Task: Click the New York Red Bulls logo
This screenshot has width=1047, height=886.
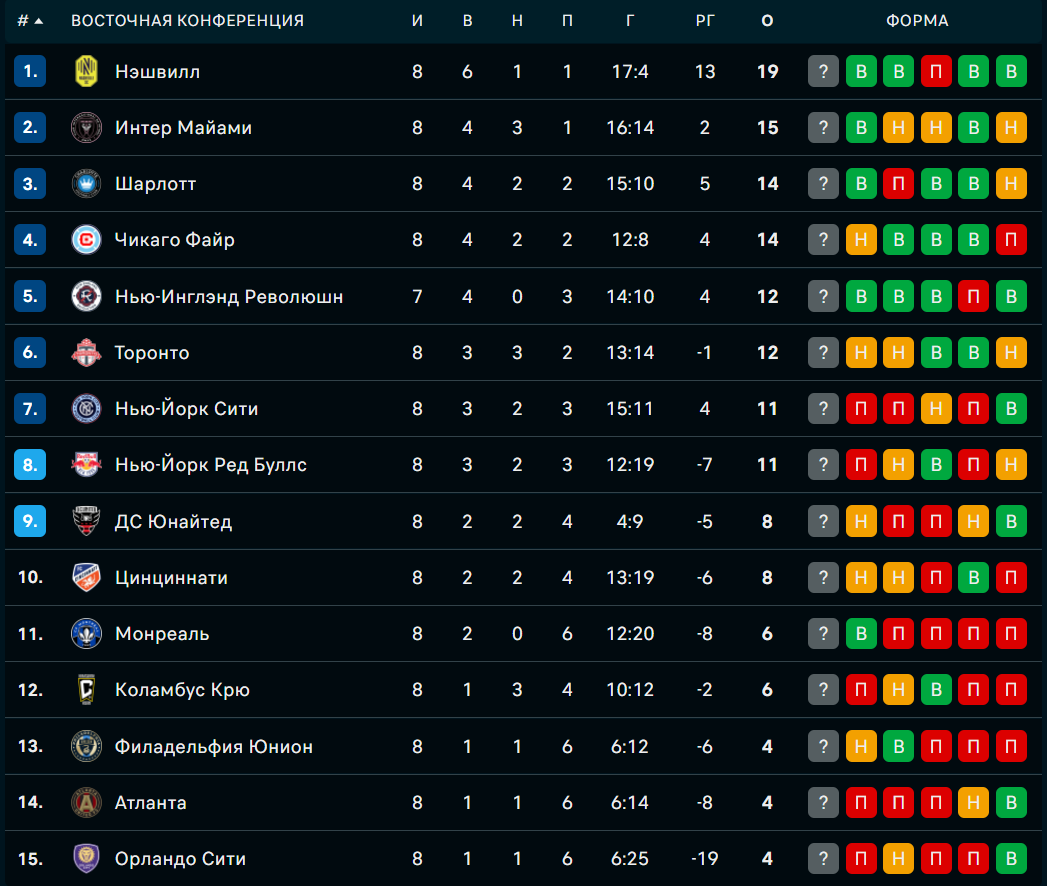Action: coord(87,465)
